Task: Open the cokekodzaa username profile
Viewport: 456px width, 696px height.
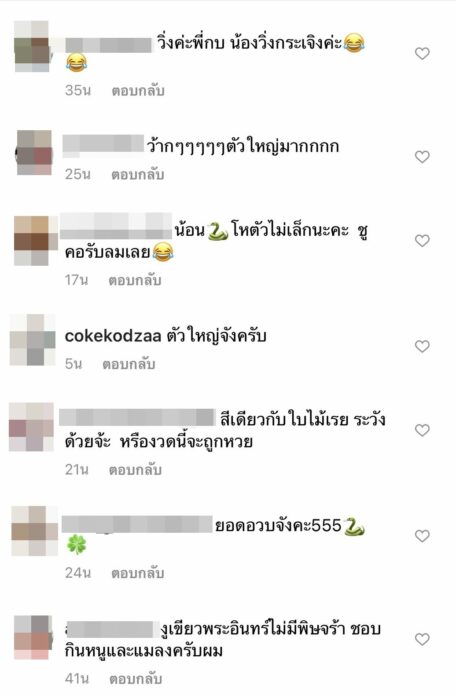Action: tap(113, 336)
